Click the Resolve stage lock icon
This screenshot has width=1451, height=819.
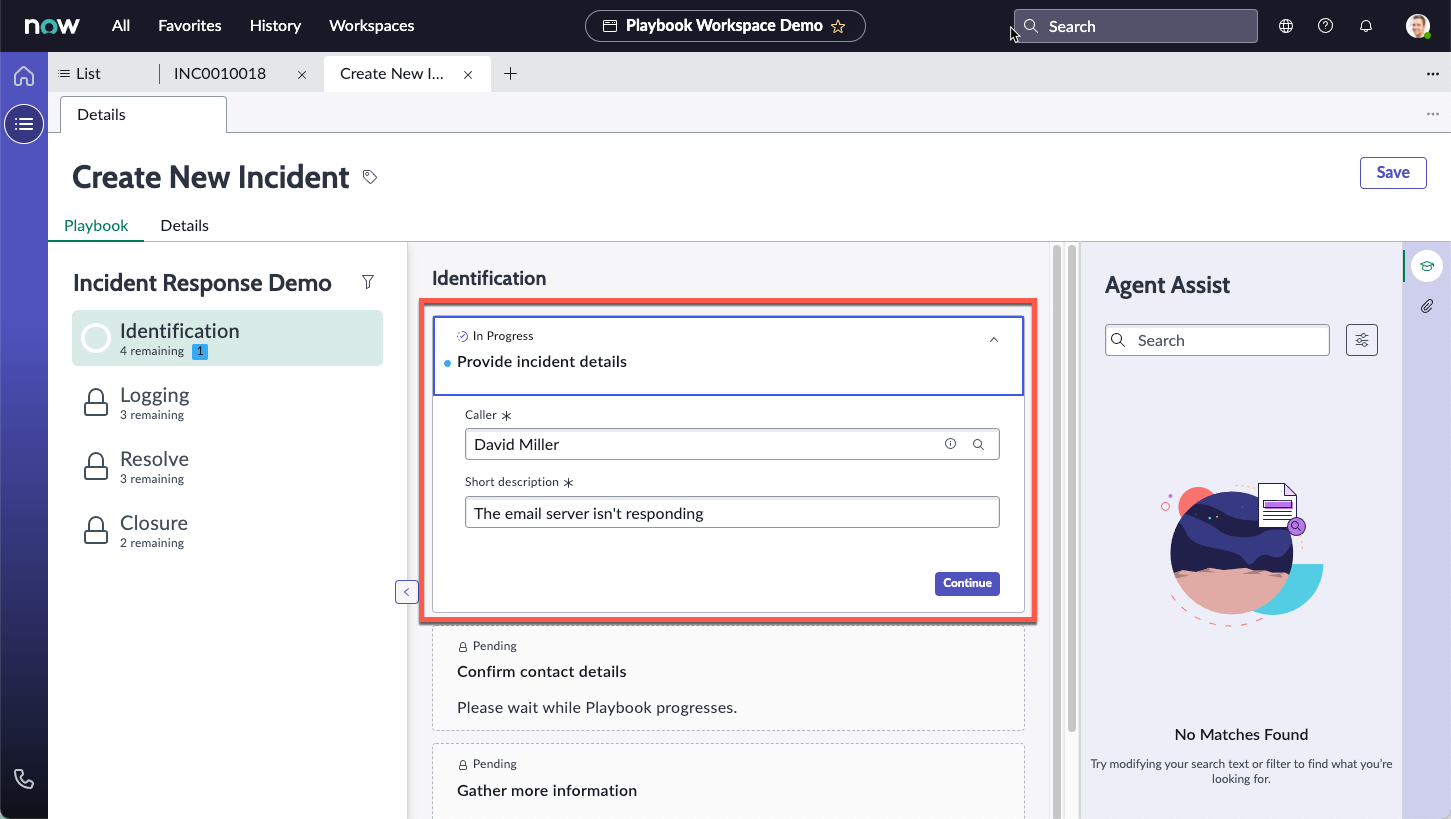(96, 466)
